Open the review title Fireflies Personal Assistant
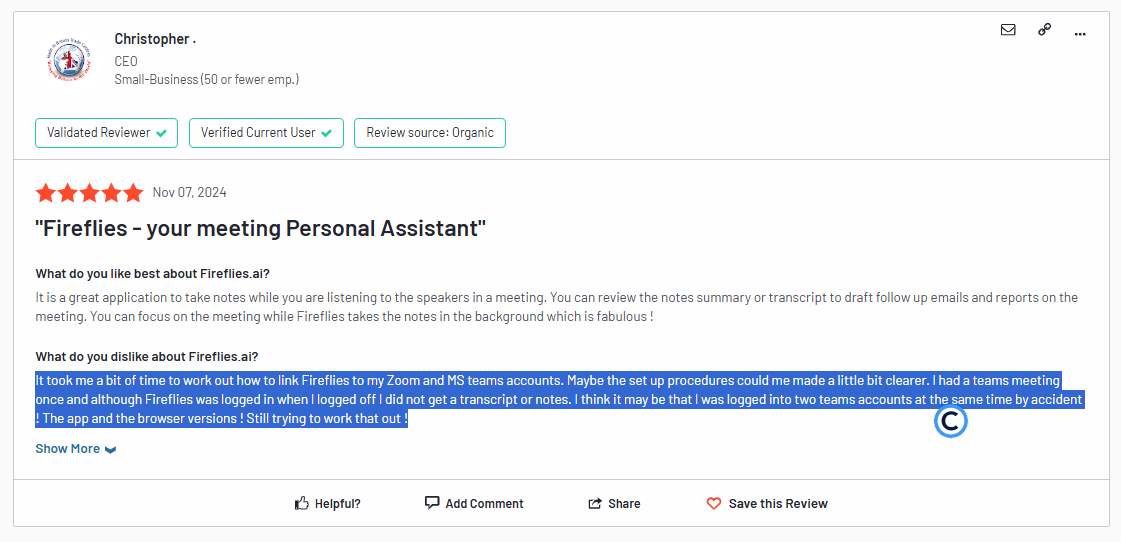This screenshot has width=1121, height=542. (x=261, y=229)
